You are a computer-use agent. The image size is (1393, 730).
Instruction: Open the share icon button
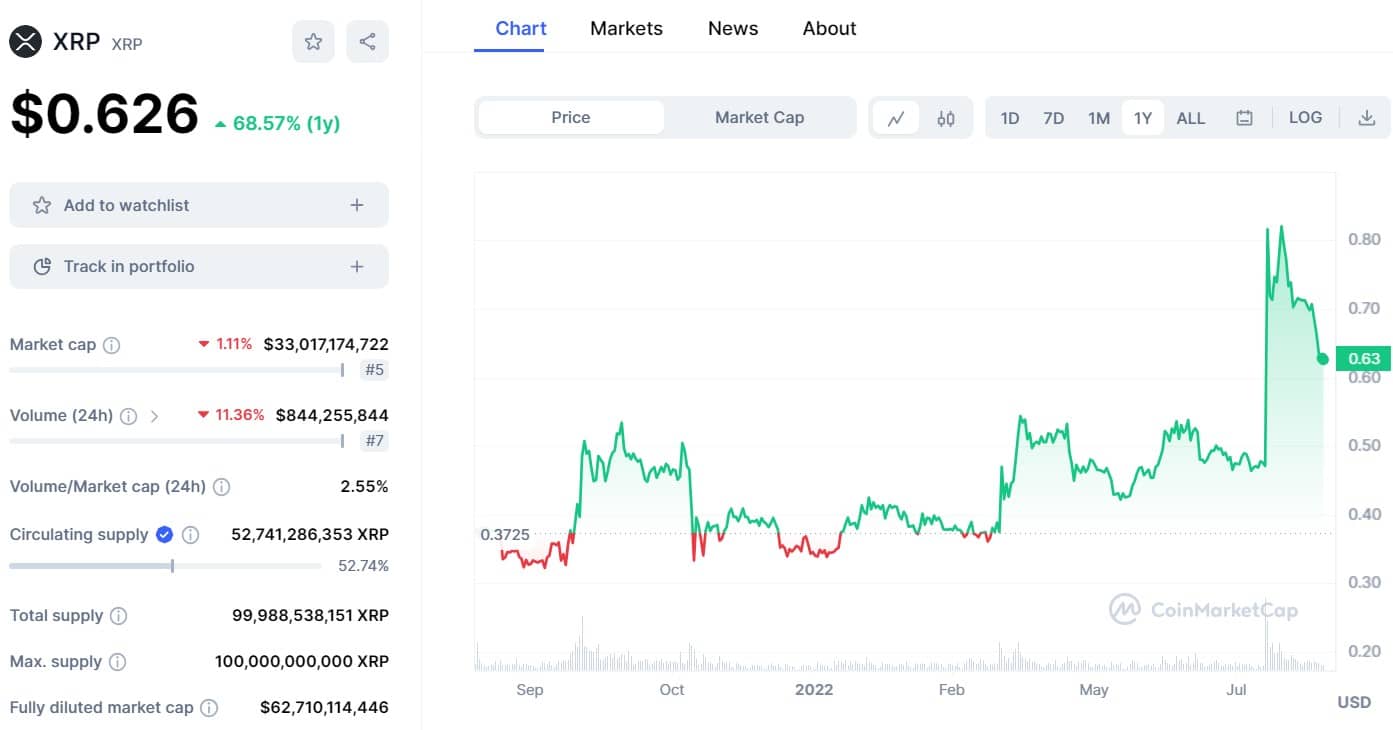point(367,41)
